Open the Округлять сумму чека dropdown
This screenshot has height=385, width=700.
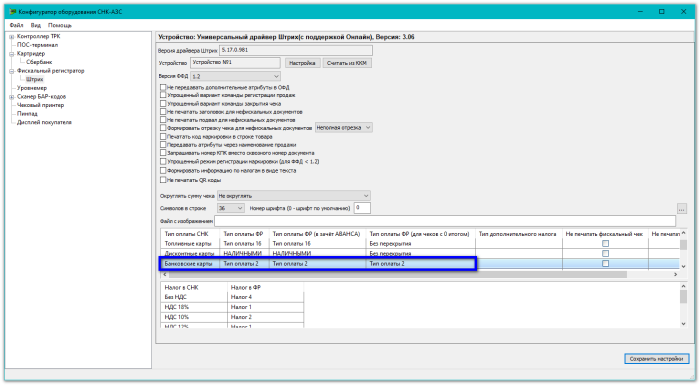coord(294,196)
